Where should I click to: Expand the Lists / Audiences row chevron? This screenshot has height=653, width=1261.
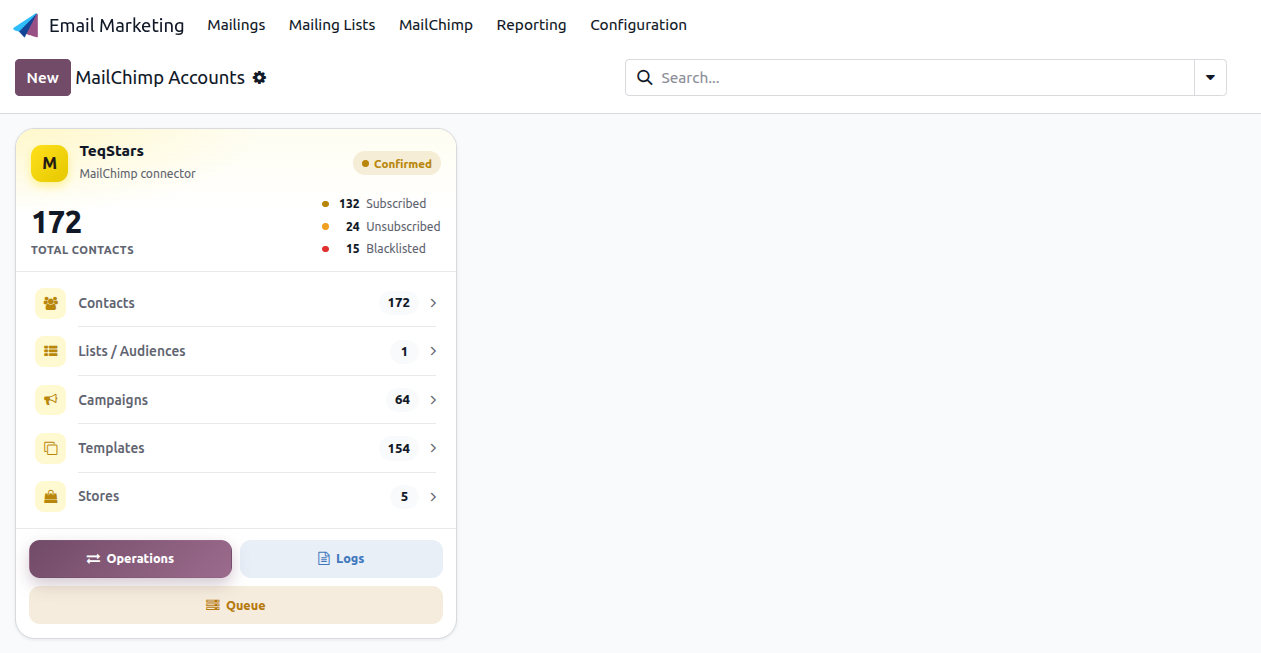tap(433, 351)
